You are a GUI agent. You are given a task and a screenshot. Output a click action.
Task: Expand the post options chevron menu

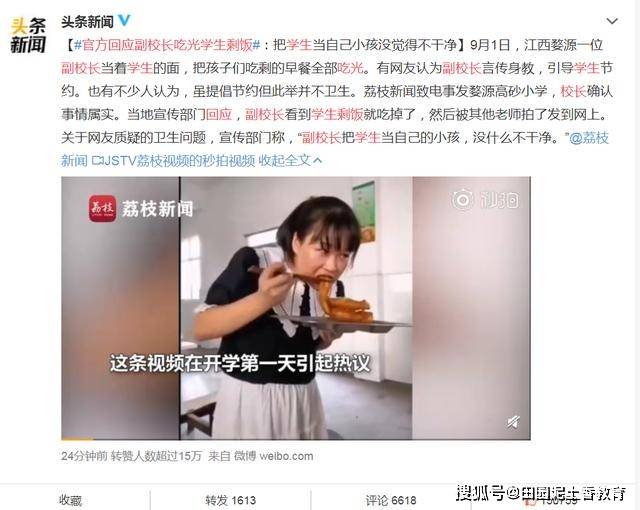[611, 21]
